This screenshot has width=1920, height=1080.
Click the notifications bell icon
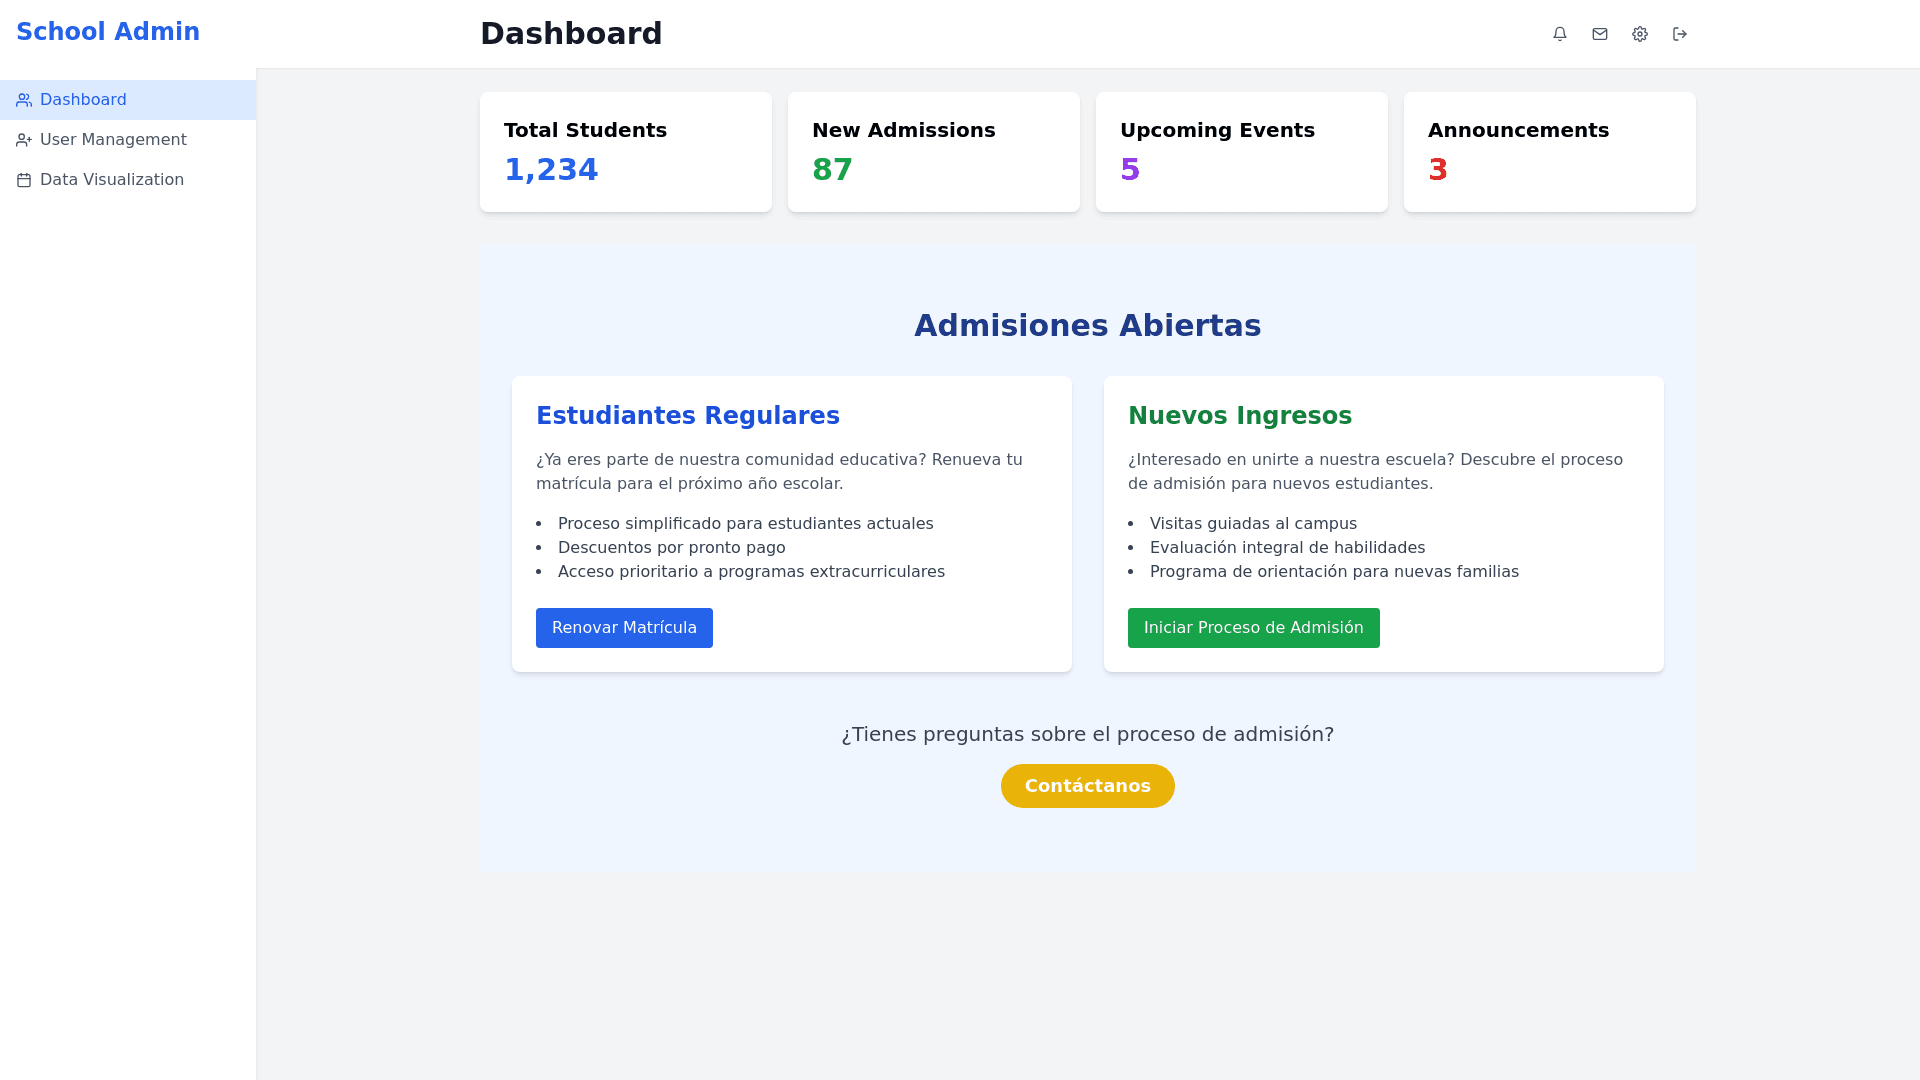[1560, 34]
